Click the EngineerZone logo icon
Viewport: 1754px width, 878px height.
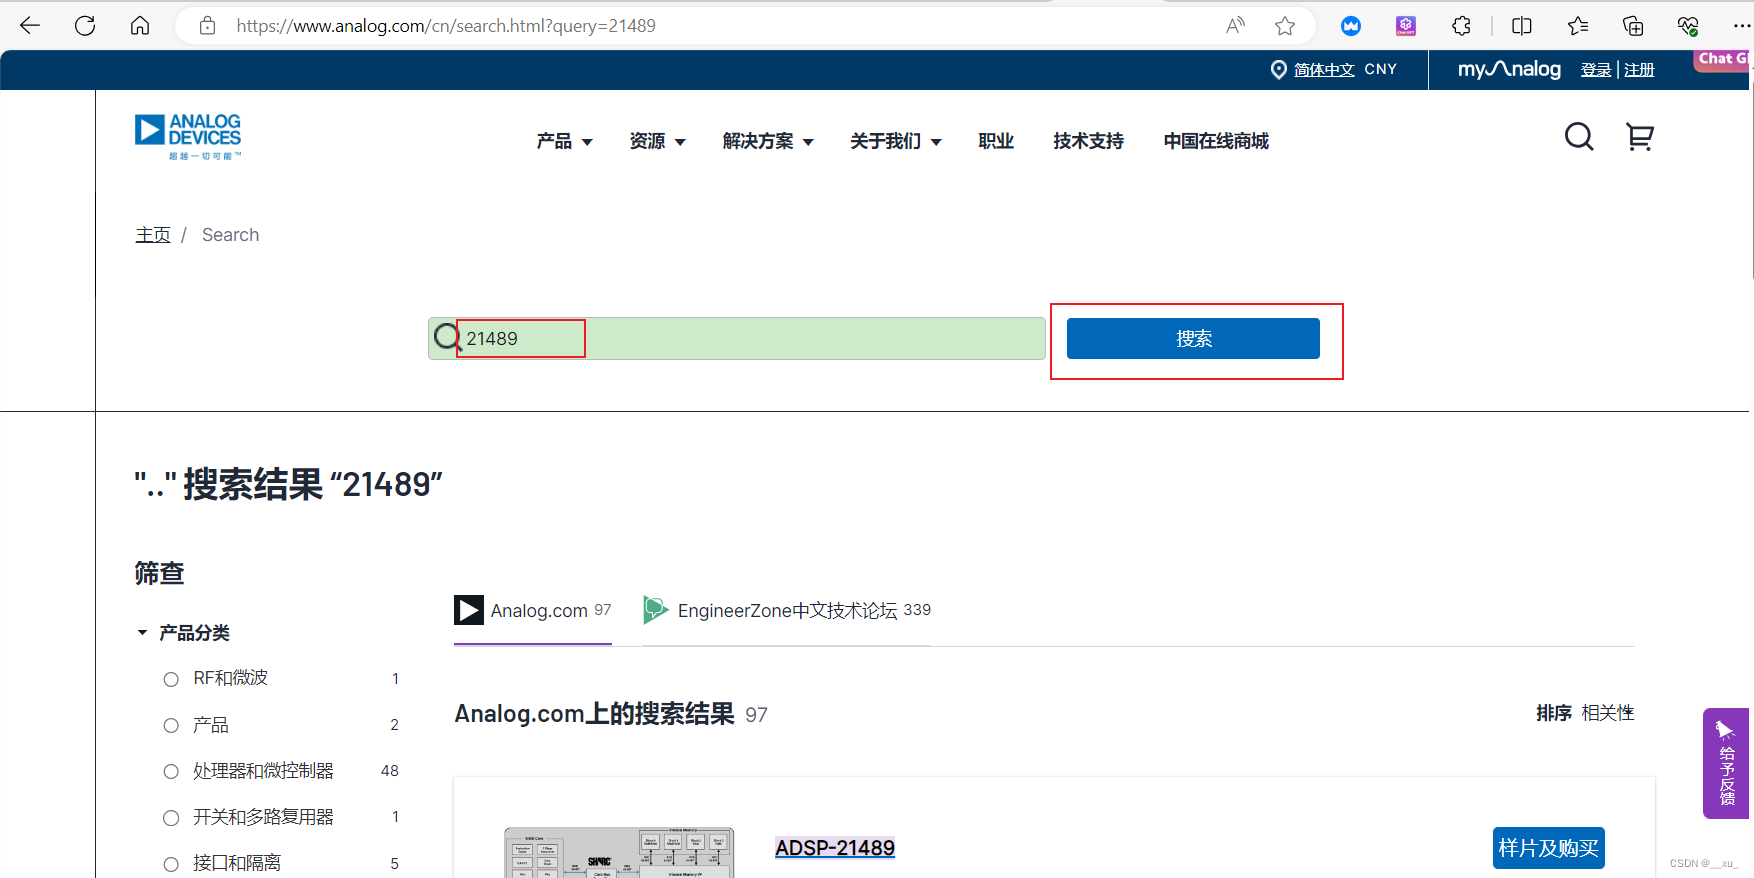[x=655, y=610]
